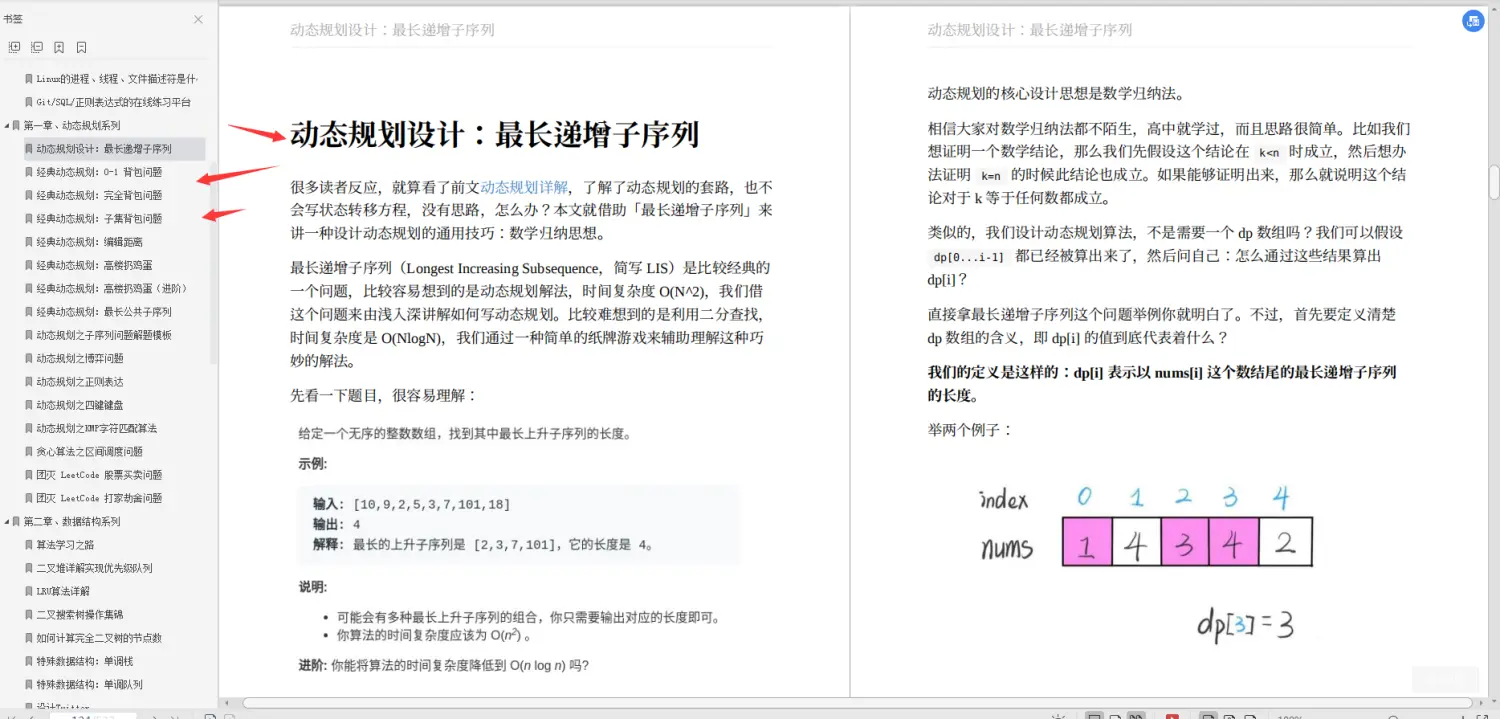
Task: Click the fit-to-window icon at bottom right
Action: pos(1480,716)
